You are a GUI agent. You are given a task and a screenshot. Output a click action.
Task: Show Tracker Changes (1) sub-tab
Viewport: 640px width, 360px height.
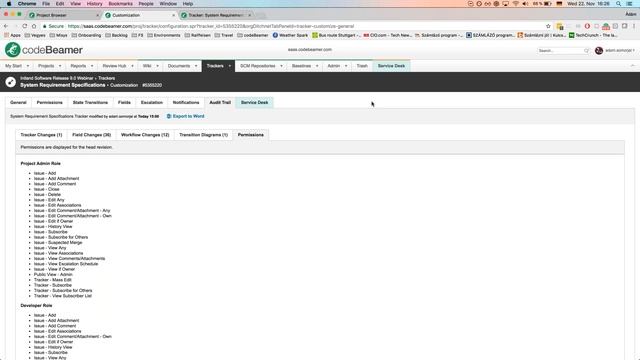[x=41, y=135]
